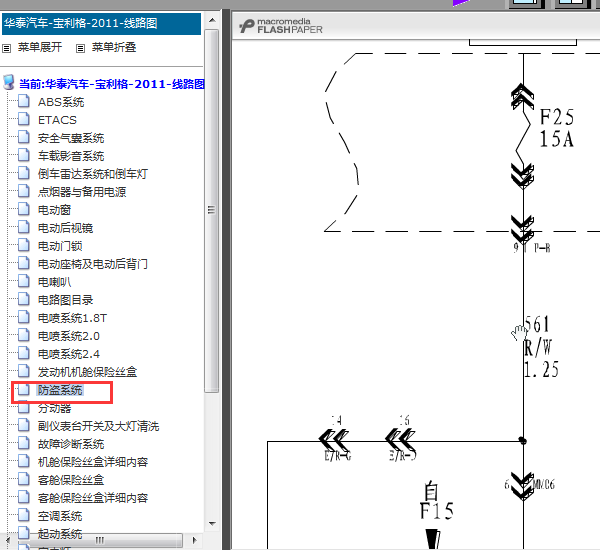
Task: Click the page icon beside 电喷系统2.0
Action: (24, 335)
